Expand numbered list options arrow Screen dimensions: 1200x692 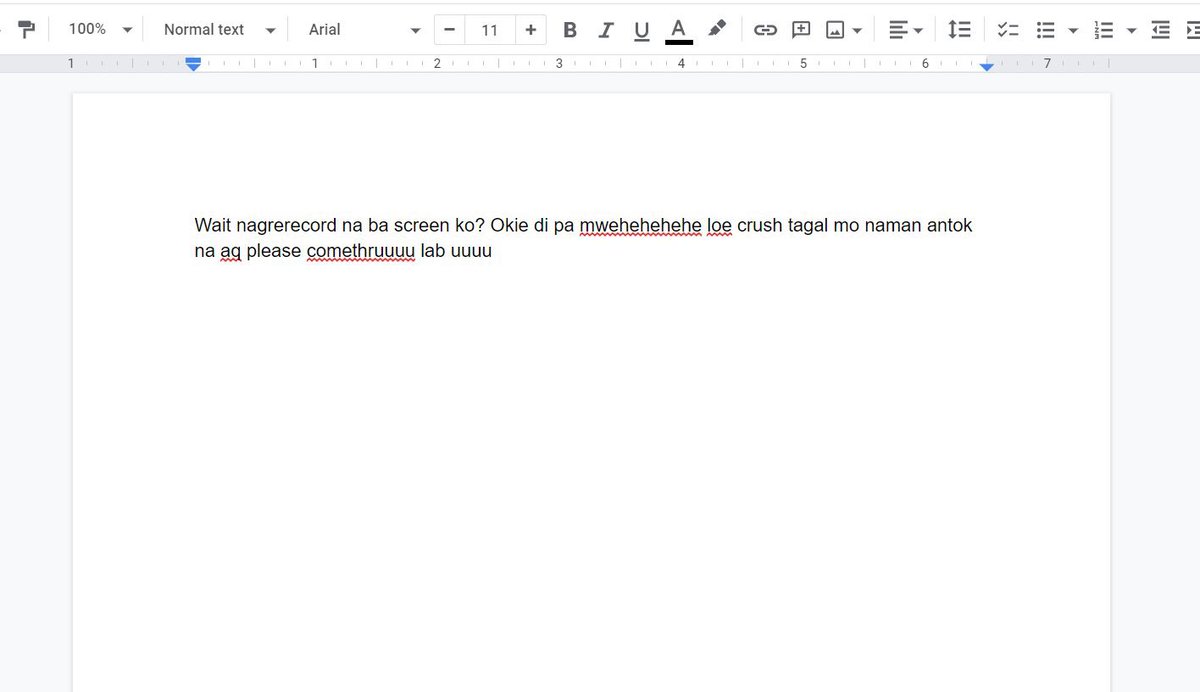pyautogui.click(x=1131, y=30)
